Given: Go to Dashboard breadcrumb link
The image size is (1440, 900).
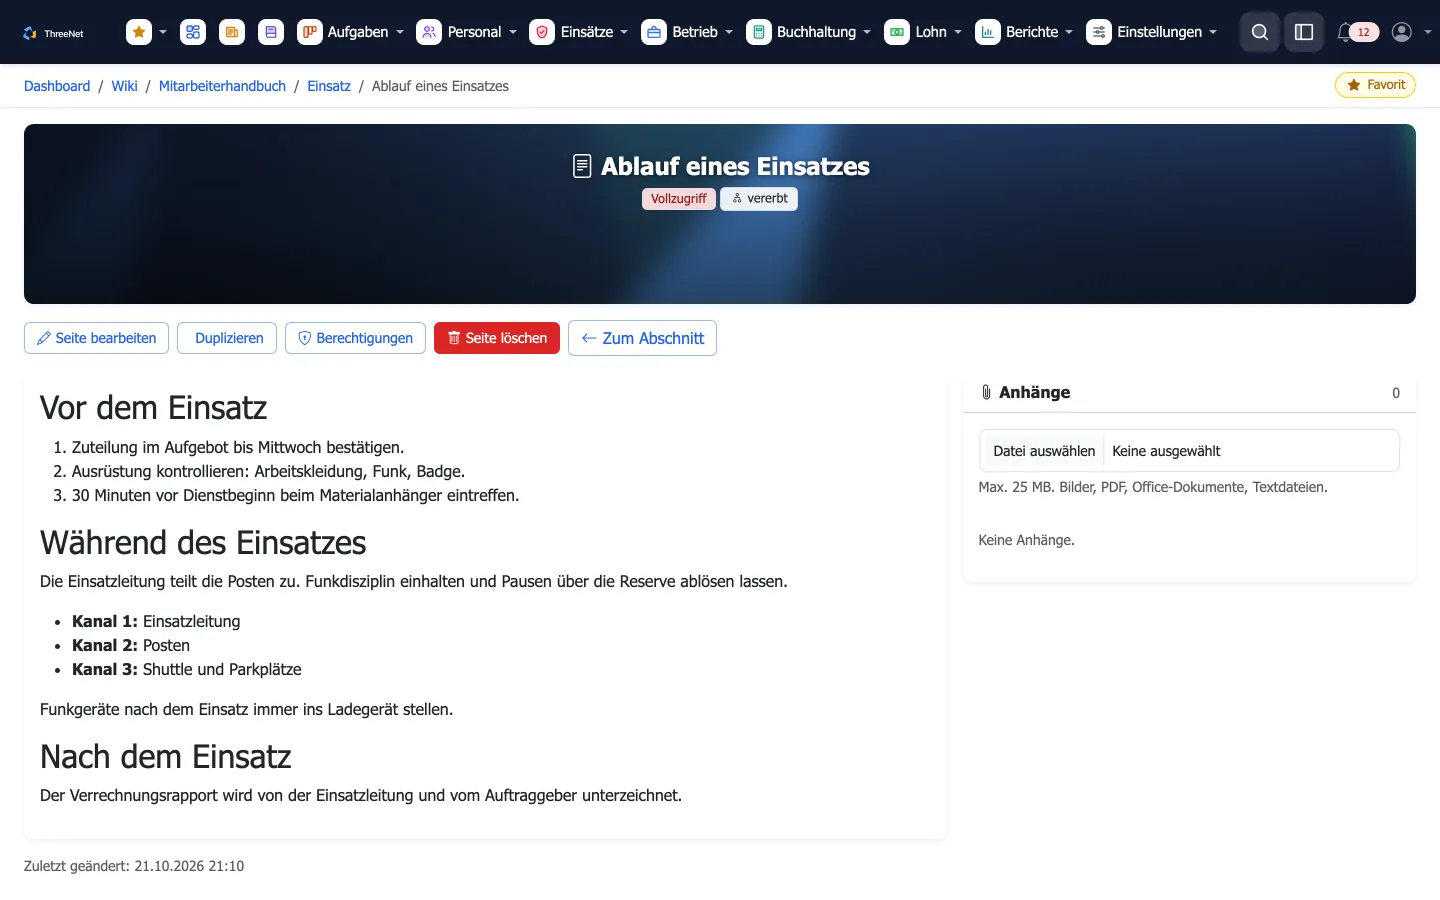Looking at the screenshot, I should coord(57,86).
